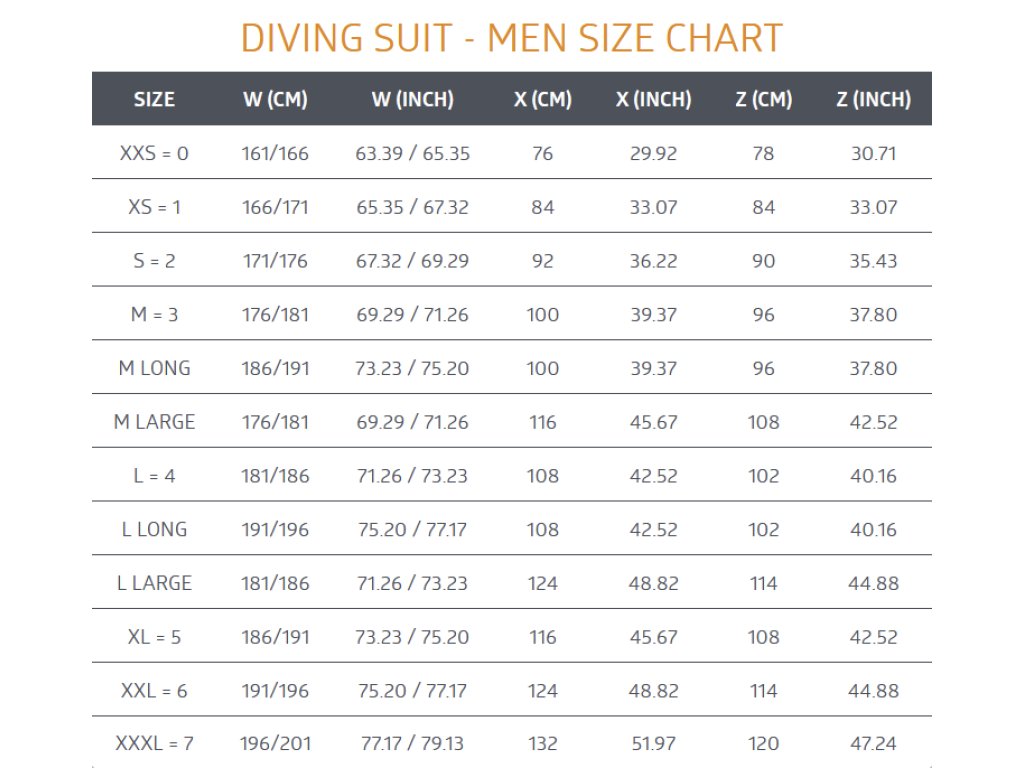Click the XXXL = 7 size label
Image resolution: width=1024 pixels, height=768 pixels.
click(x=154, y=744)
